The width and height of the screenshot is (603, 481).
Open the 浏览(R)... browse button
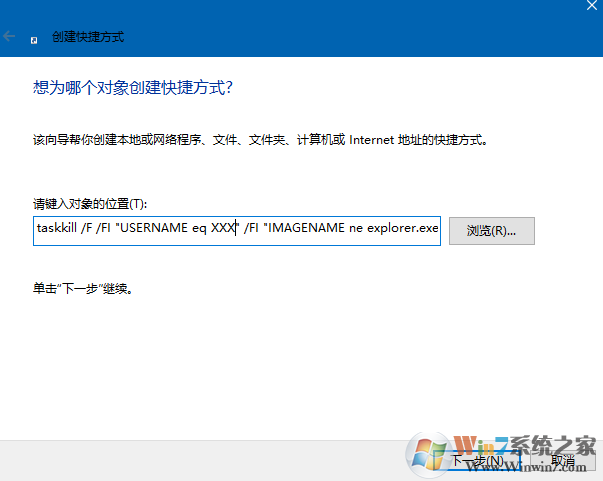(x=492, y=231)
